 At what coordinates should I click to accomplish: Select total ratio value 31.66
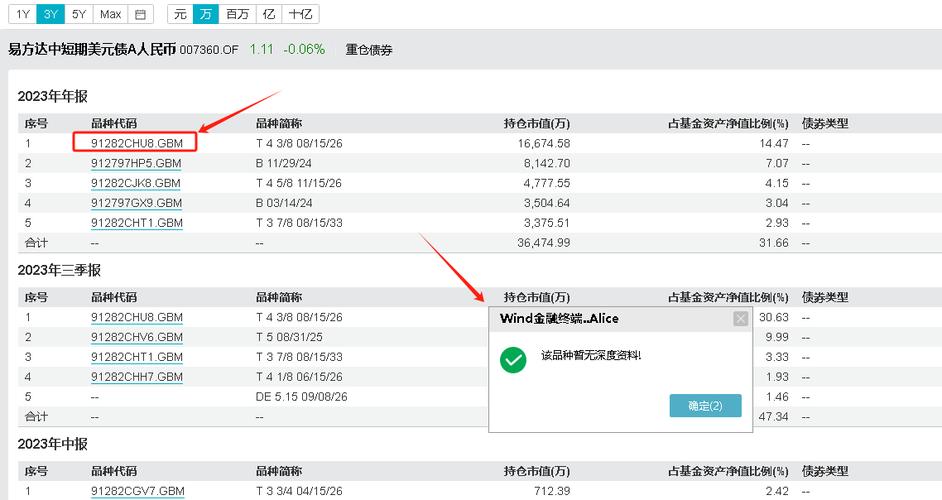[774, 242]
